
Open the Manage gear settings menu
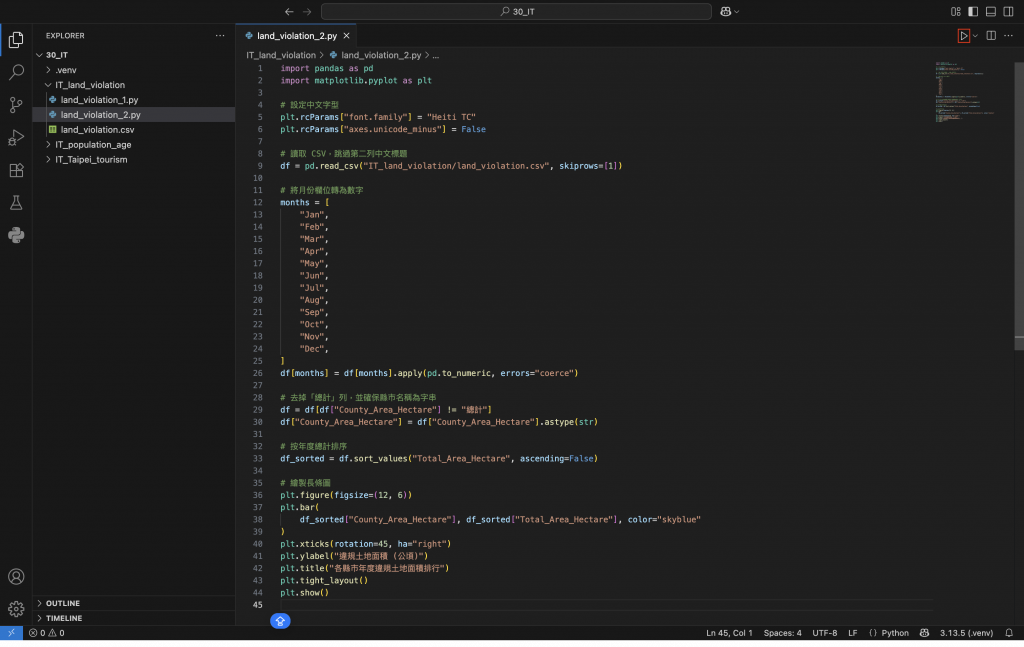click(16, 608)
